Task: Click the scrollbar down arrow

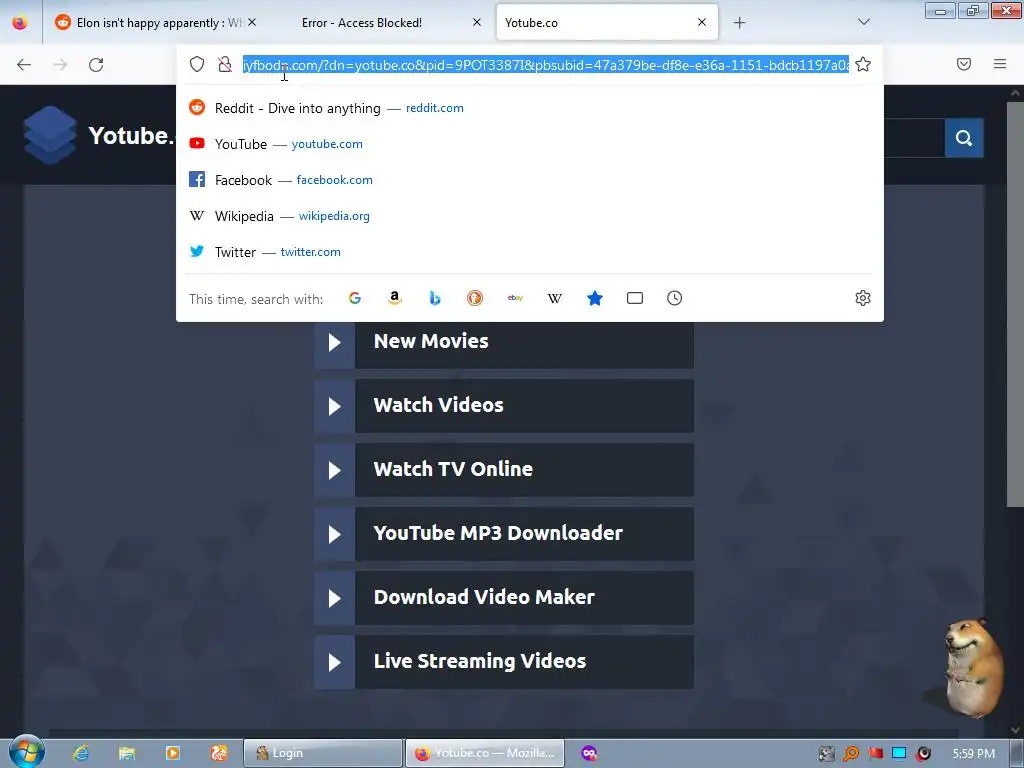Action: [1015, 730]
